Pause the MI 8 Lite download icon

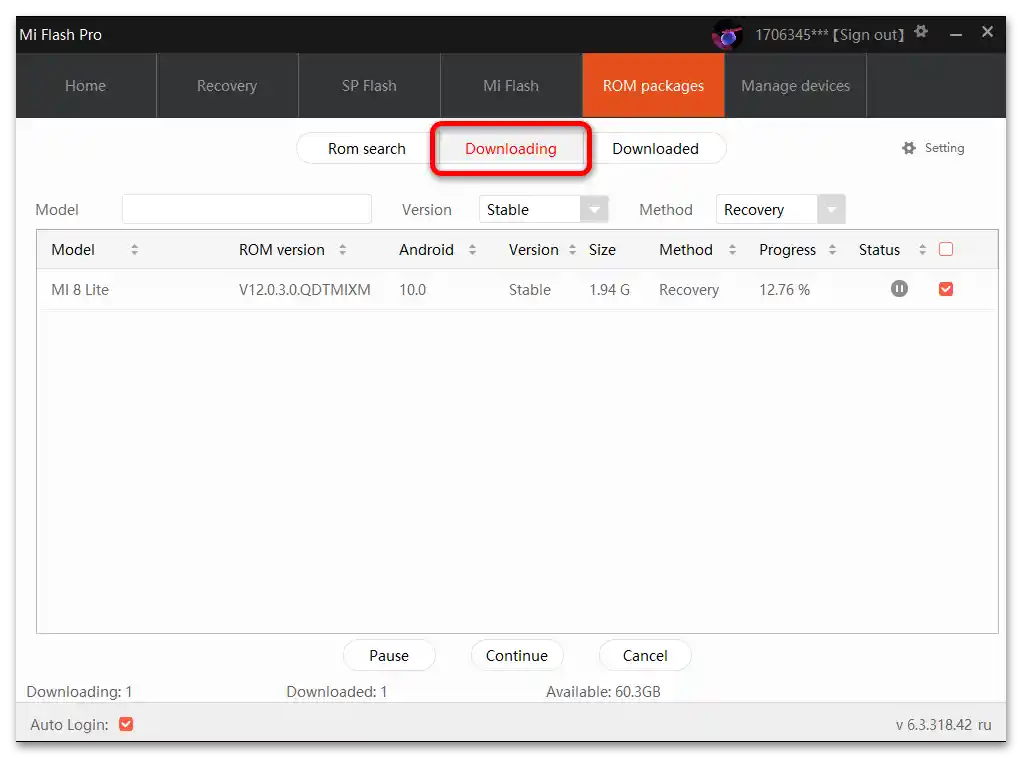point(899,289)
